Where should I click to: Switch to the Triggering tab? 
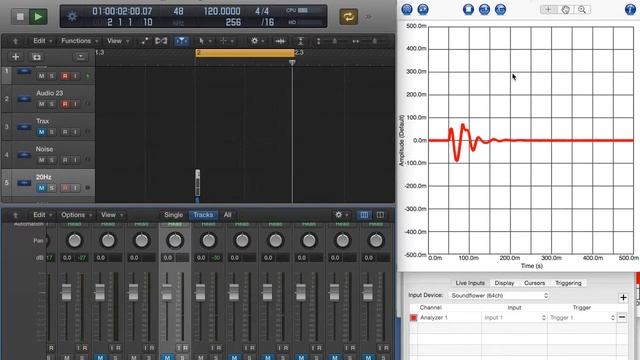(x=568, y=283)
